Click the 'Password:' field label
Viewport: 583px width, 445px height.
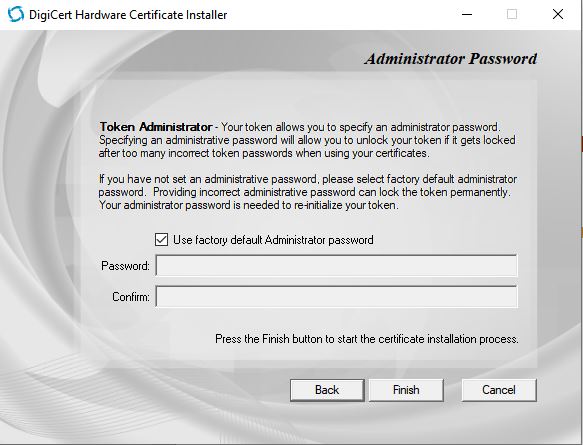tap(125, 266)
